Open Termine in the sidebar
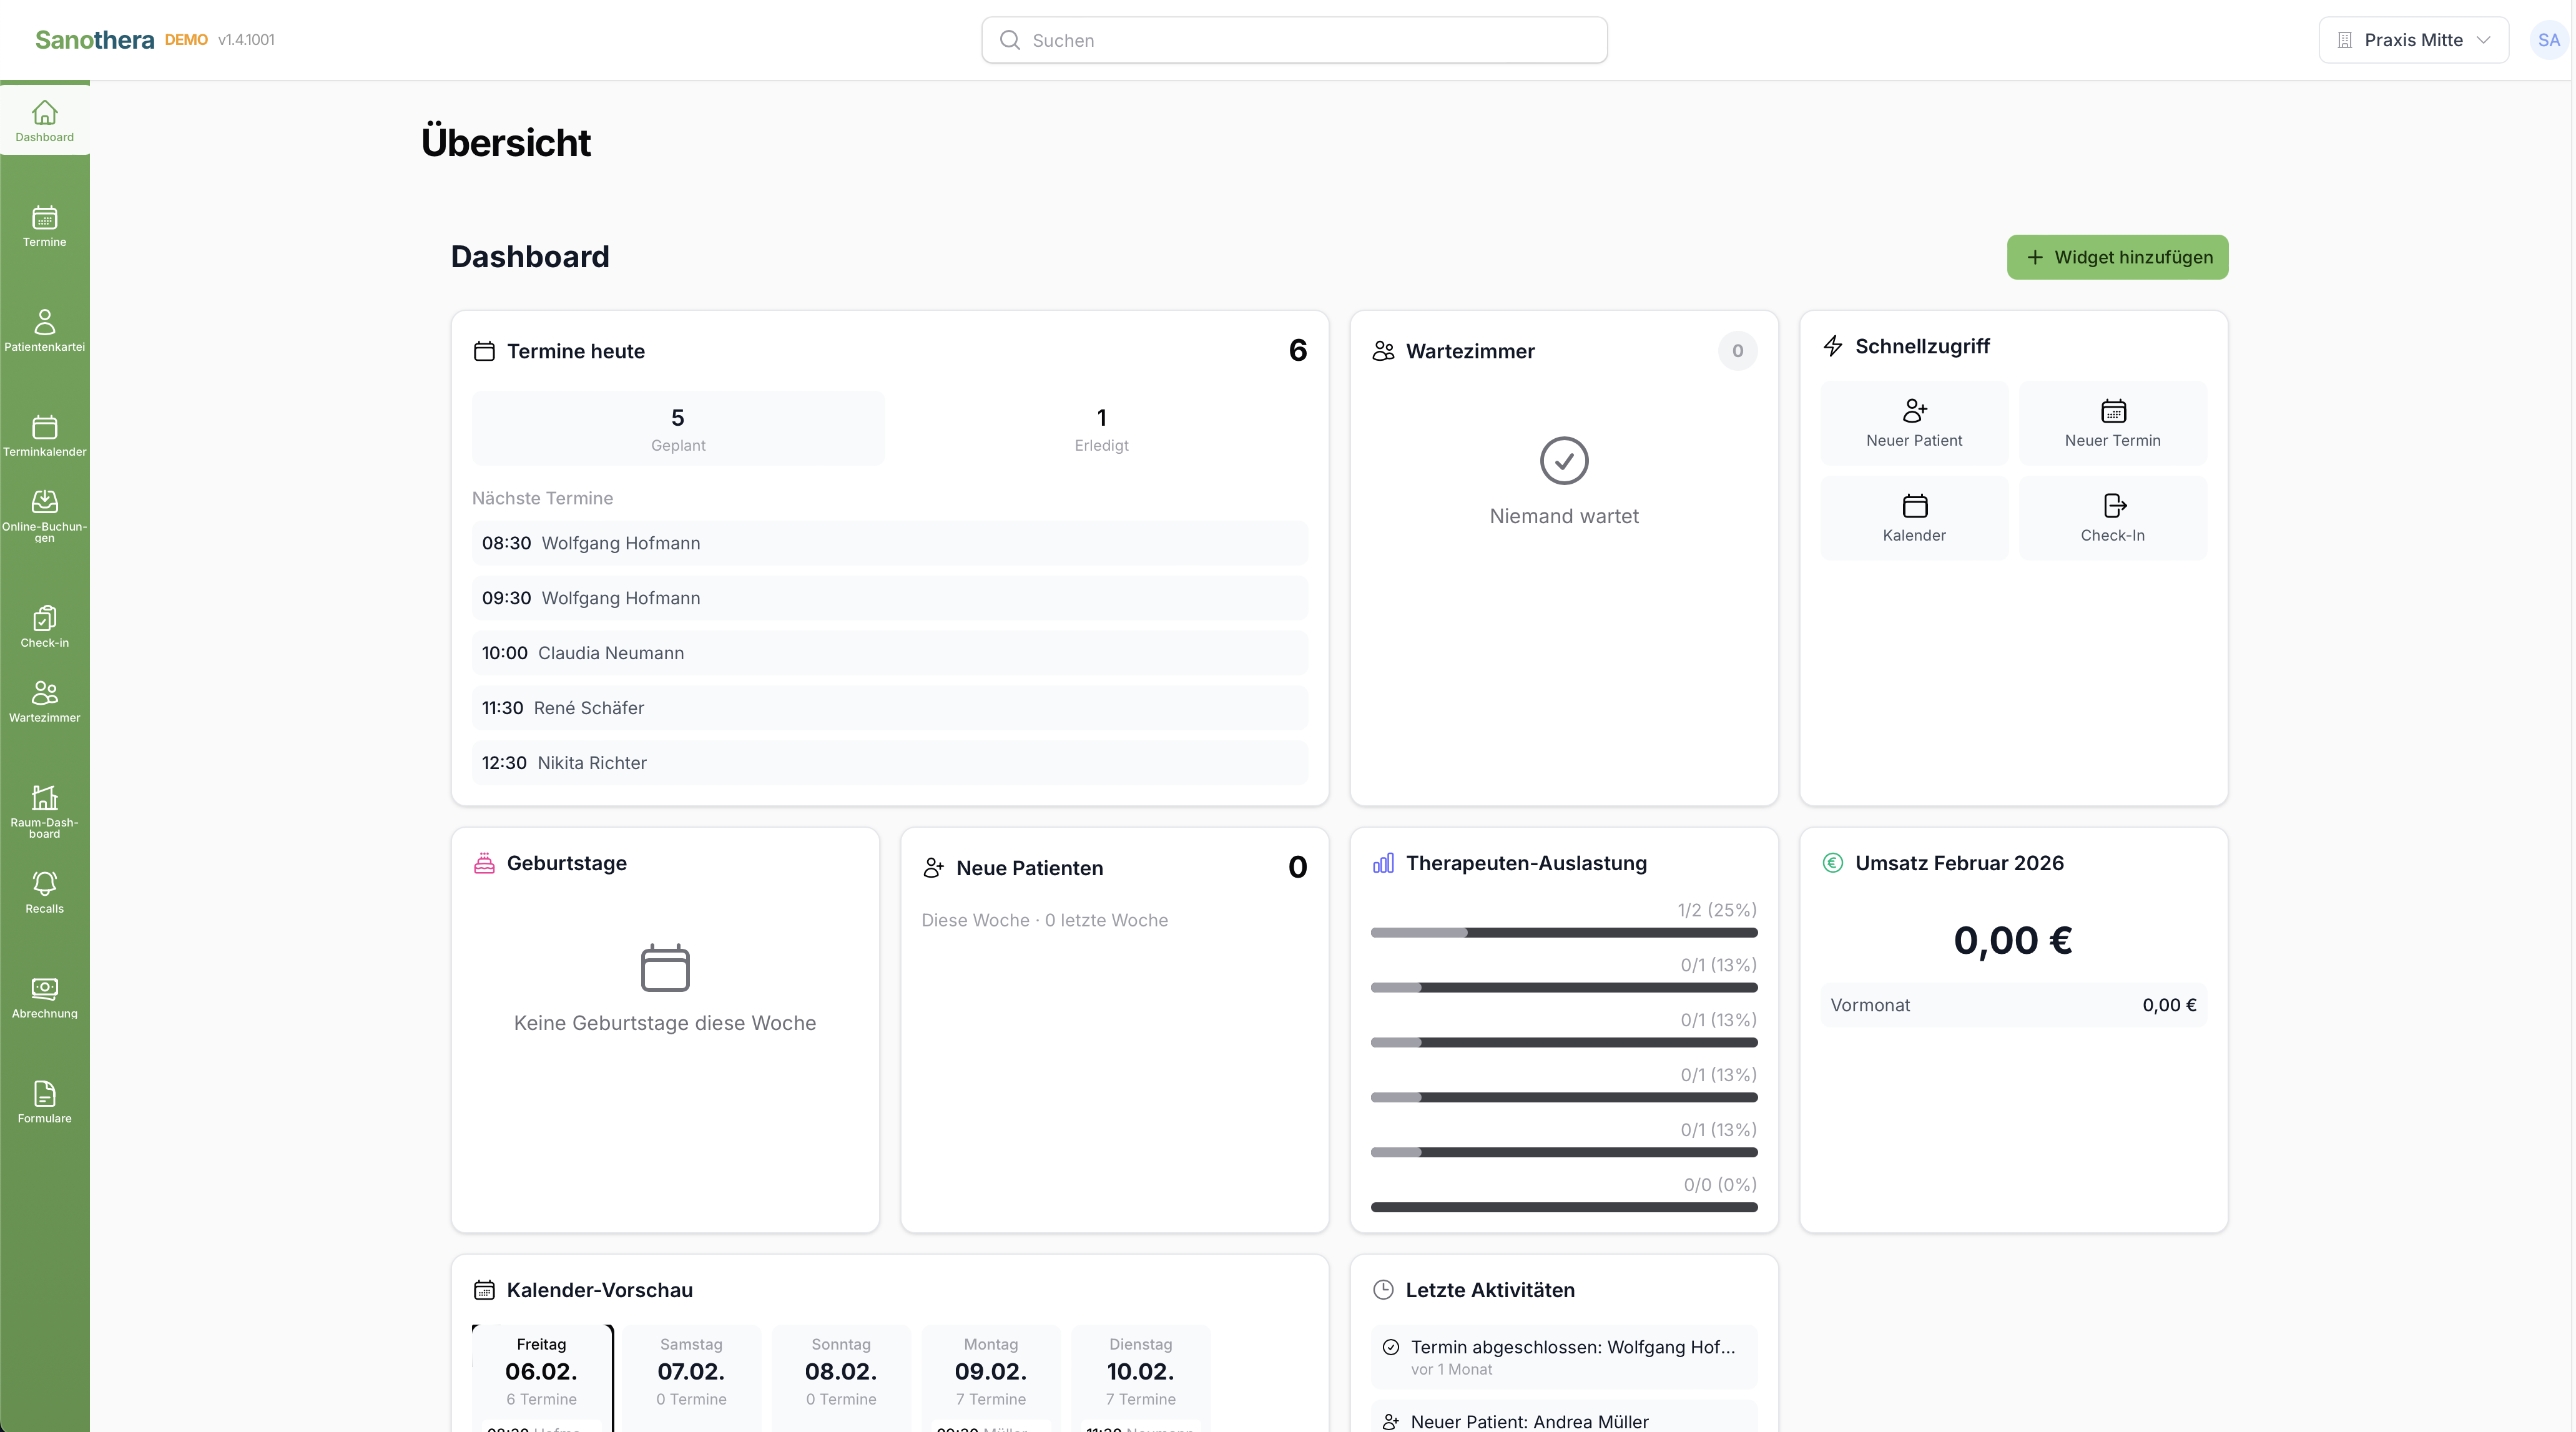 (x=45, y=226)
